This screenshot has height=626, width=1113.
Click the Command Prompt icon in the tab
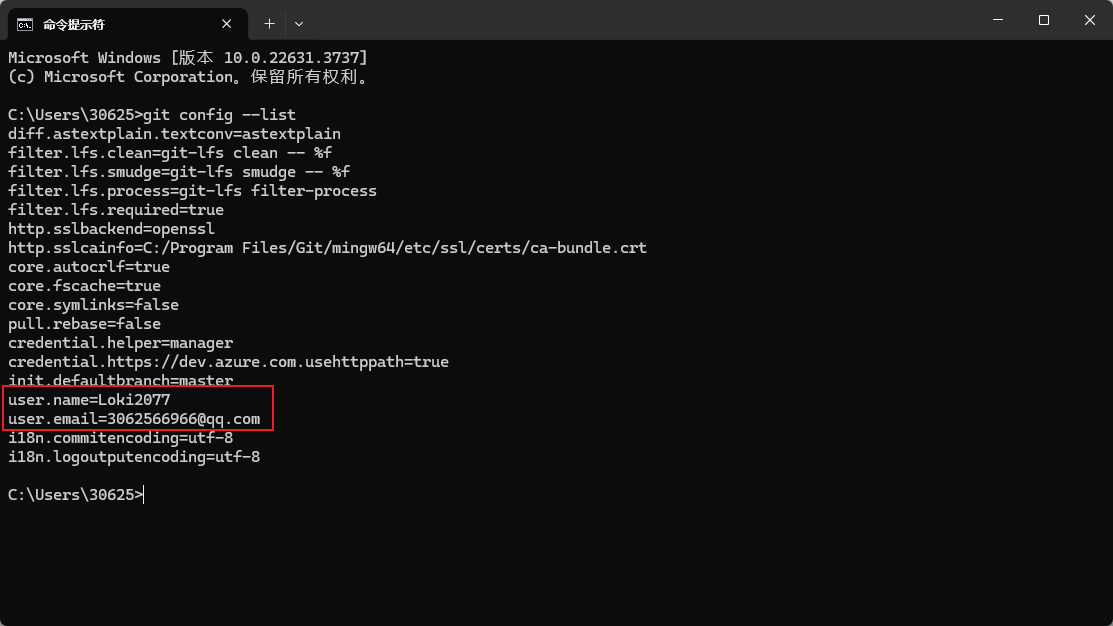click(x=25, y=23)
